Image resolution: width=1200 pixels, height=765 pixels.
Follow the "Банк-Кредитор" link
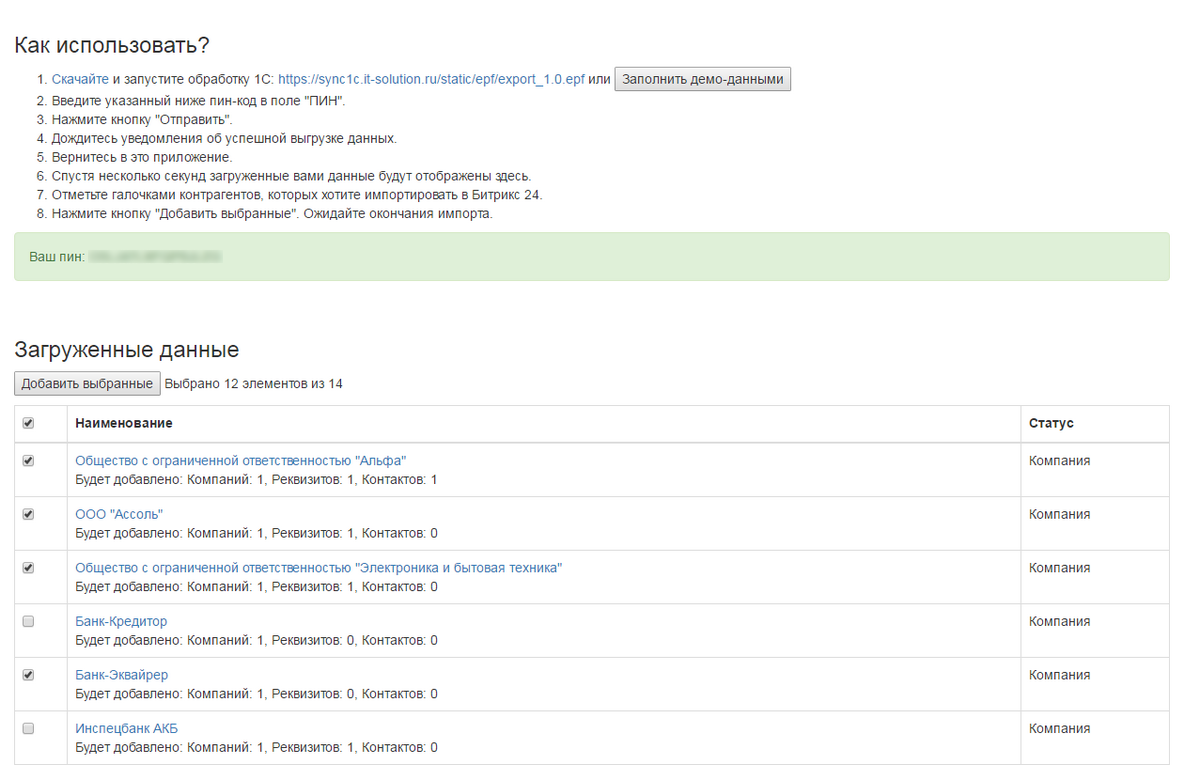121,621
